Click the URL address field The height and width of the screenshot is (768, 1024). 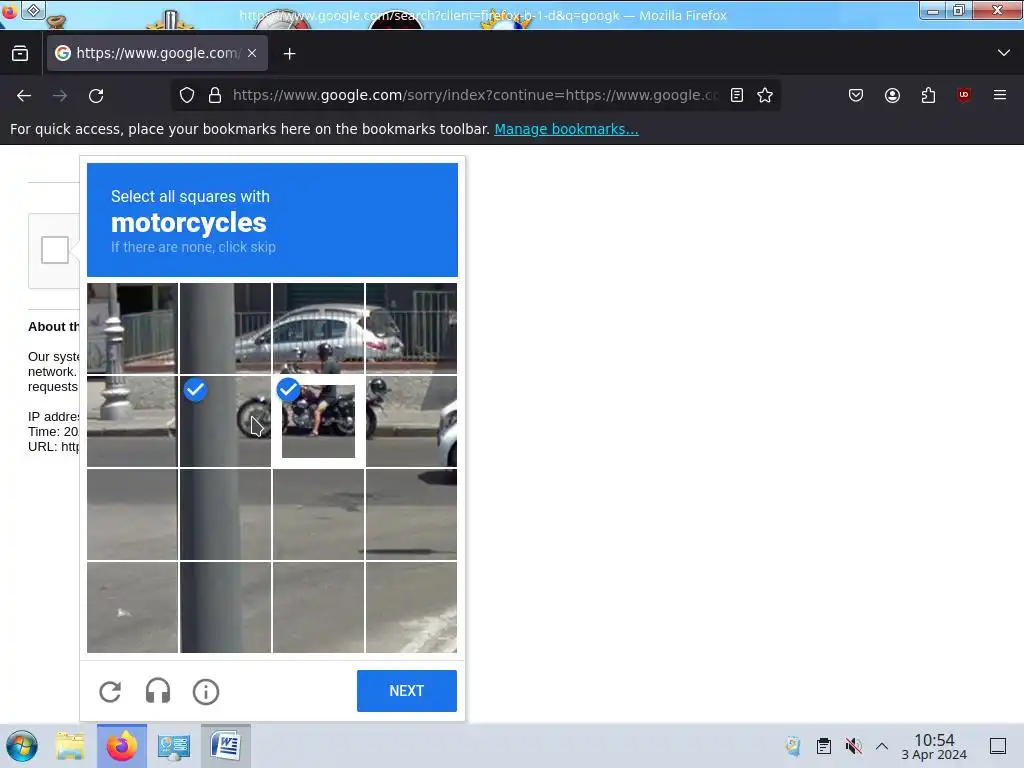point(475,95)
